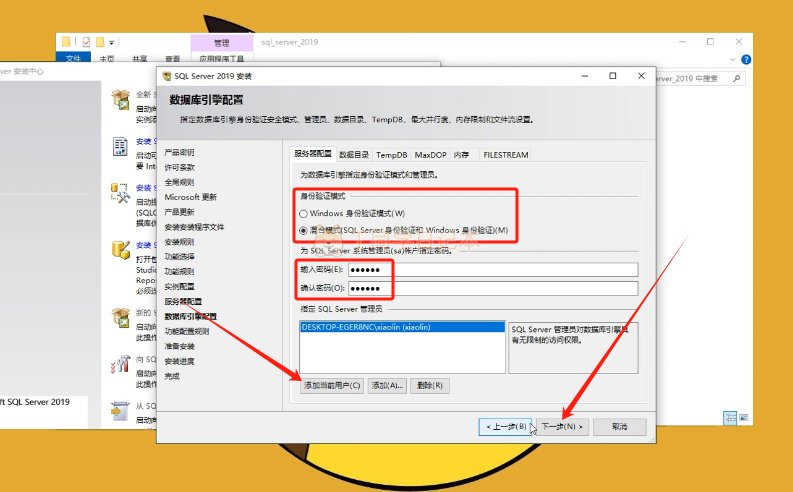Switch to the FILESTREAM tab
Viewport: 793px width, 492px height.
pyautogui.click(x=506, y=155)
